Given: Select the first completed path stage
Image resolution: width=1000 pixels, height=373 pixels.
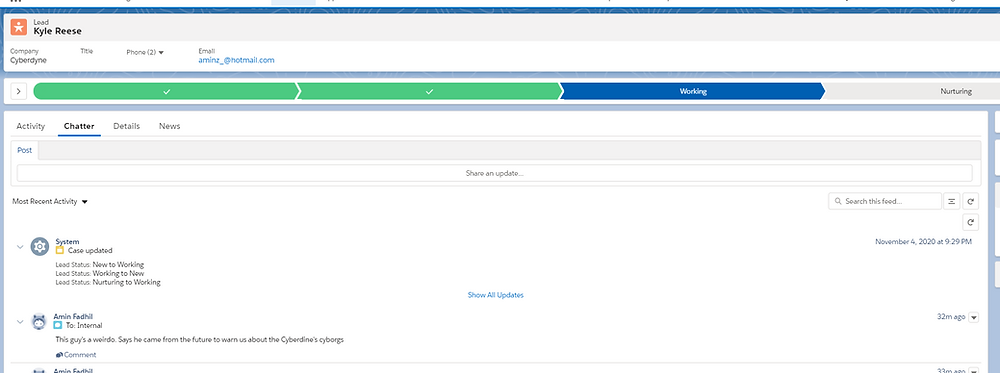Looking at the screenshot, I should [166, 91].
